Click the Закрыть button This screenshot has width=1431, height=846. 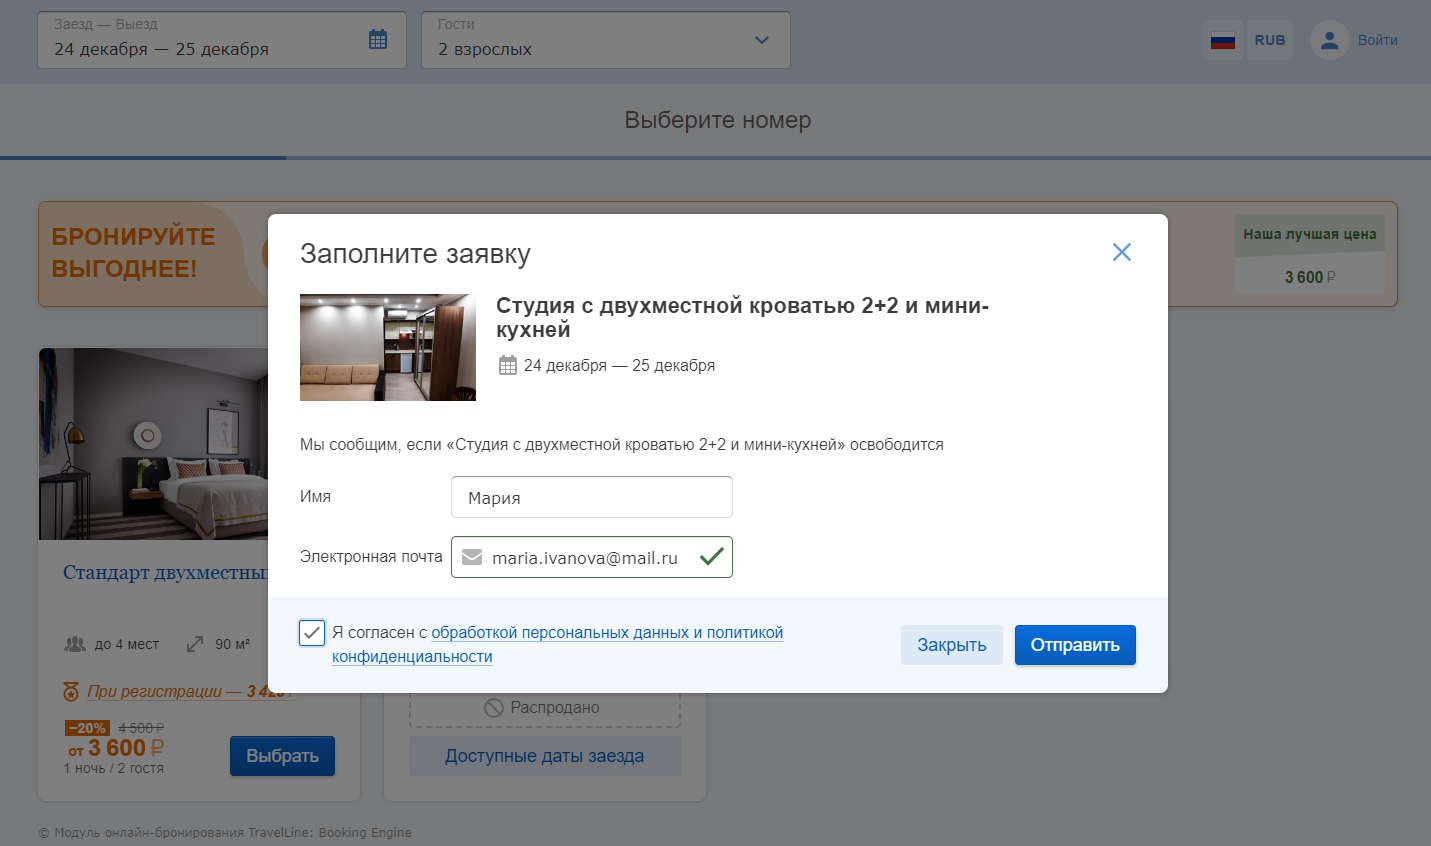tap(952, 645)
